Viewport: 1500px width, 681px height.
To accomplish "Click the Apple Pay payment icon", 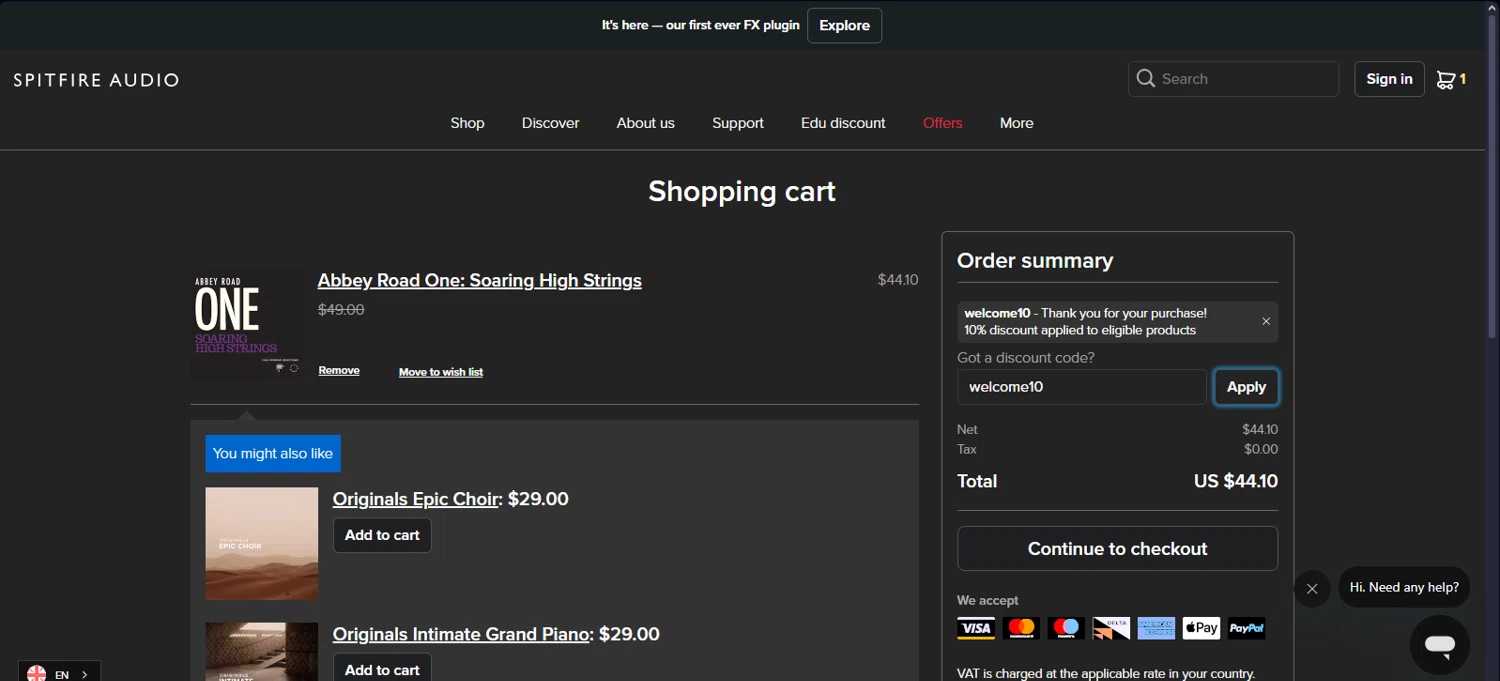I will [x=1201, y=628].
